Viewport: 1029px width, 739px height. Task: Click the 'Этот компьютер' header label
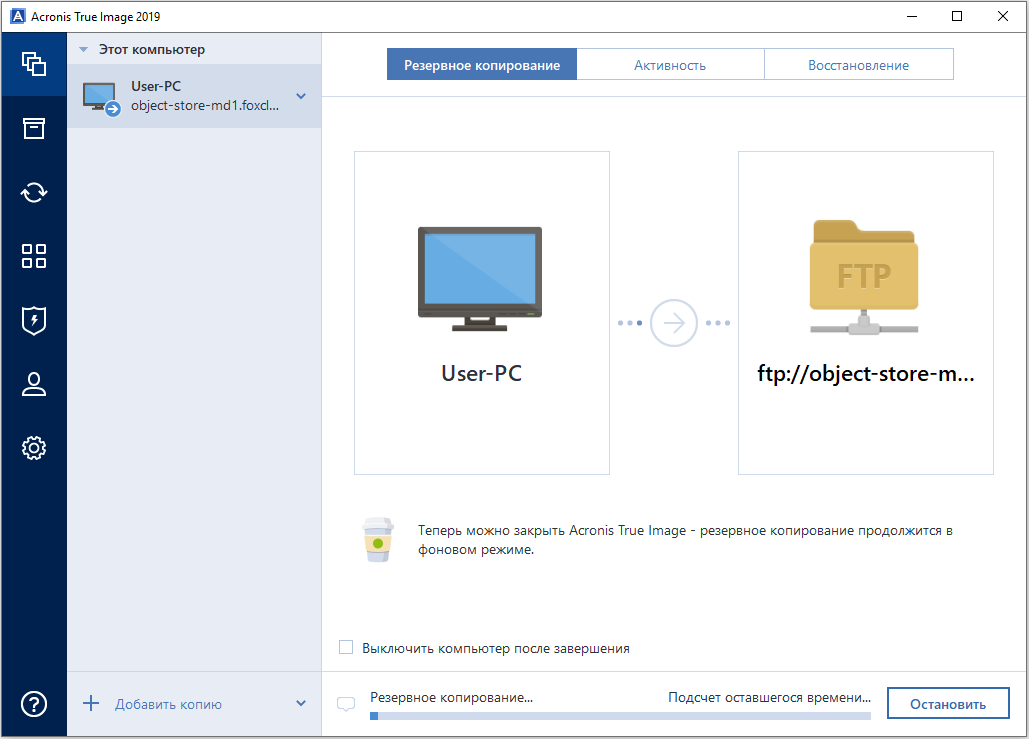click(x=152, y=49)
